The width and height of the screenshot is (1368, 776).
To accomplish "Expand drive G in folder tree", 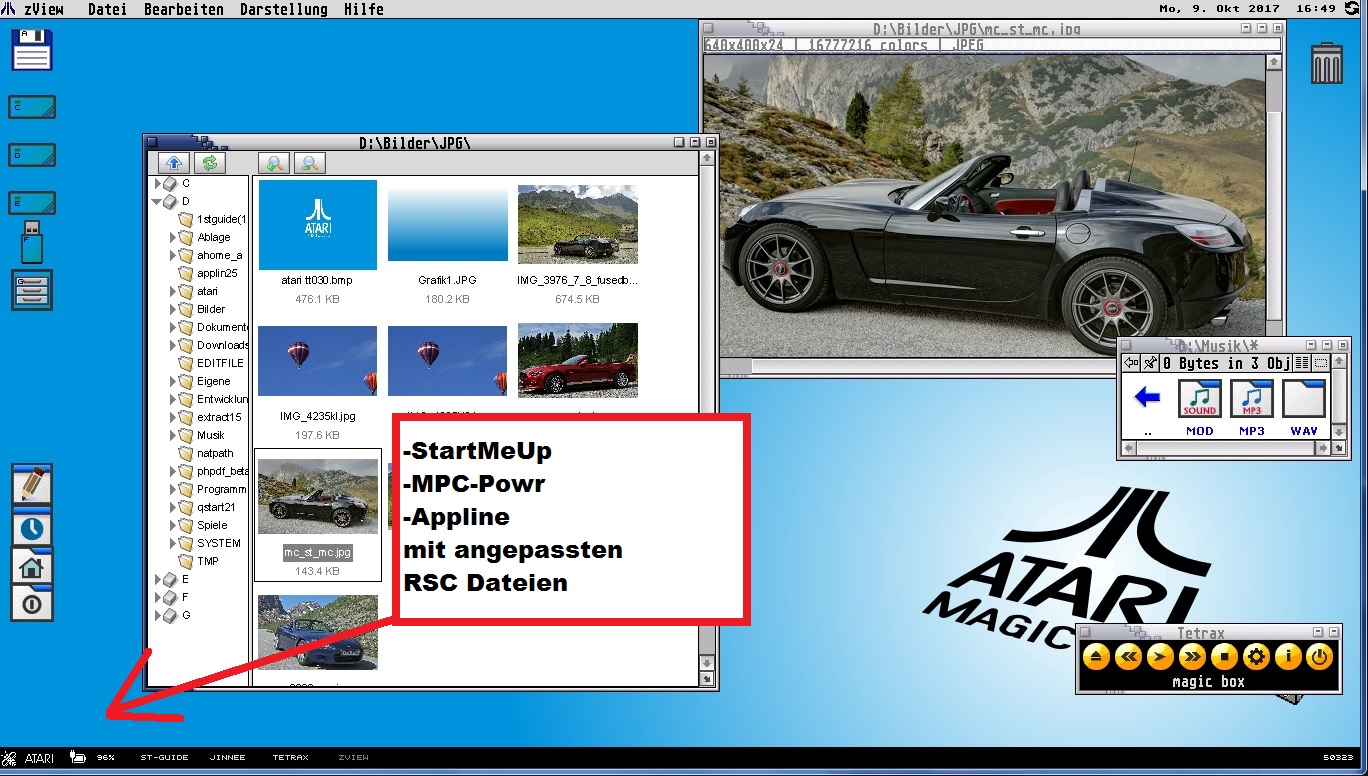I will coord(158,616).
